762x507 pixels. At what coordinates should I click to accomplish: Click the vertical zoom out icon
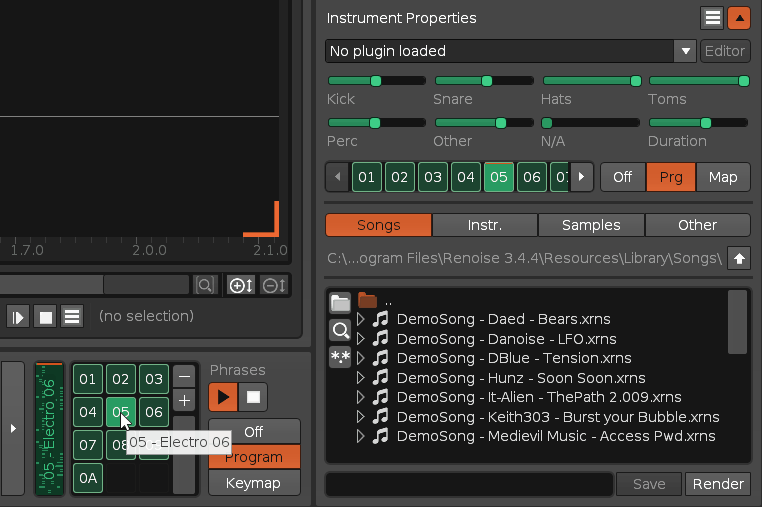pyautogui.click(x=274, y=285)
